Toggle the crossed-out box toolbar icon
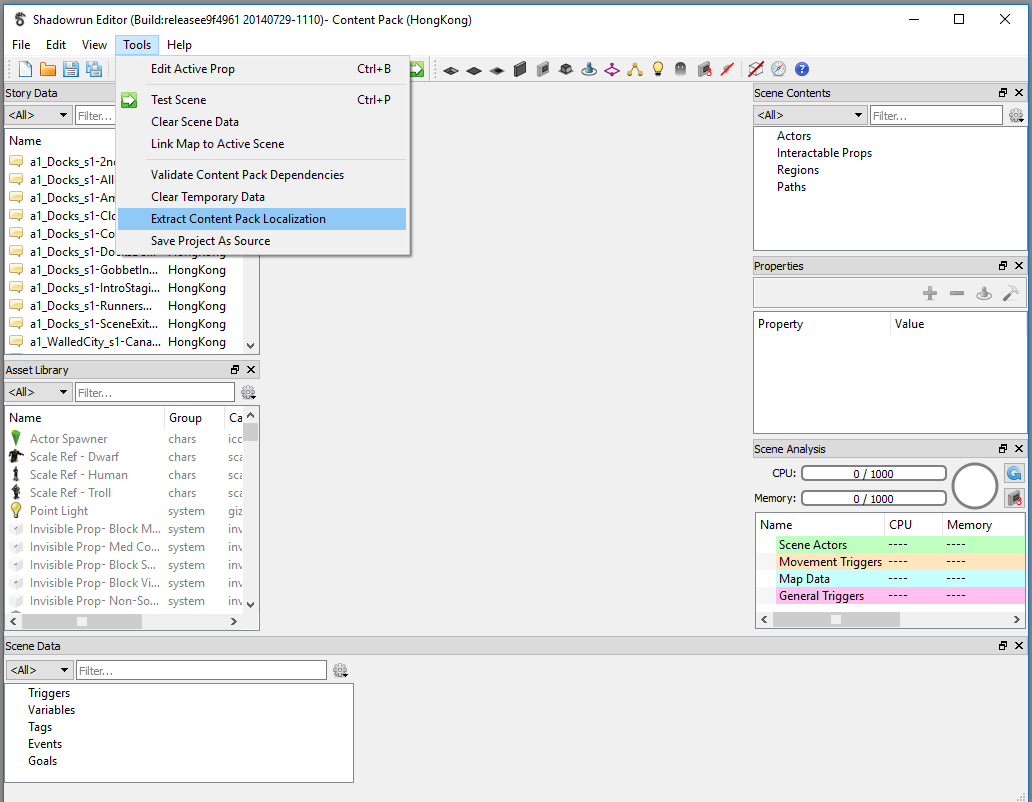This screenshot has height=802, width=1032. click(756, 69)
